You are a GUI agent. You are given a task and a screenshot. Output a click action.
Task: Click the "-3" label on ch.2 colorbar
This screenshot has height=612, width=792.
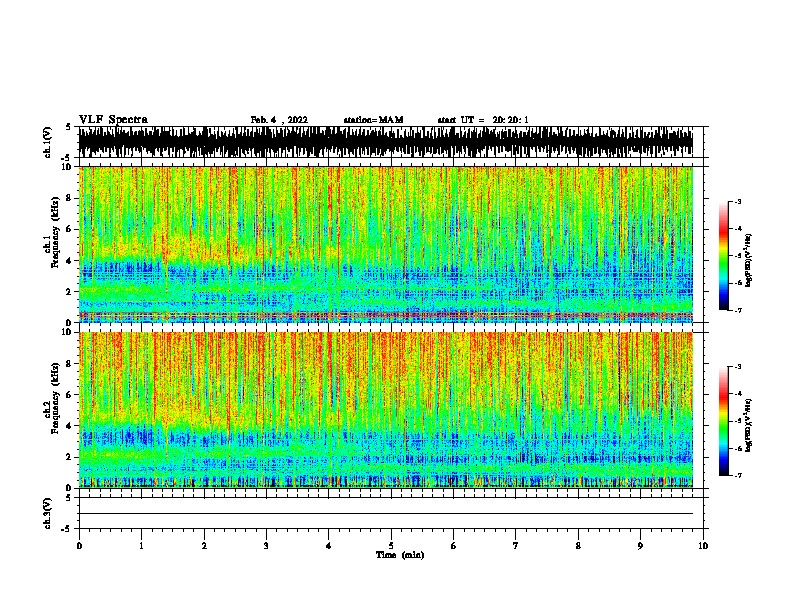coord(738,367)
